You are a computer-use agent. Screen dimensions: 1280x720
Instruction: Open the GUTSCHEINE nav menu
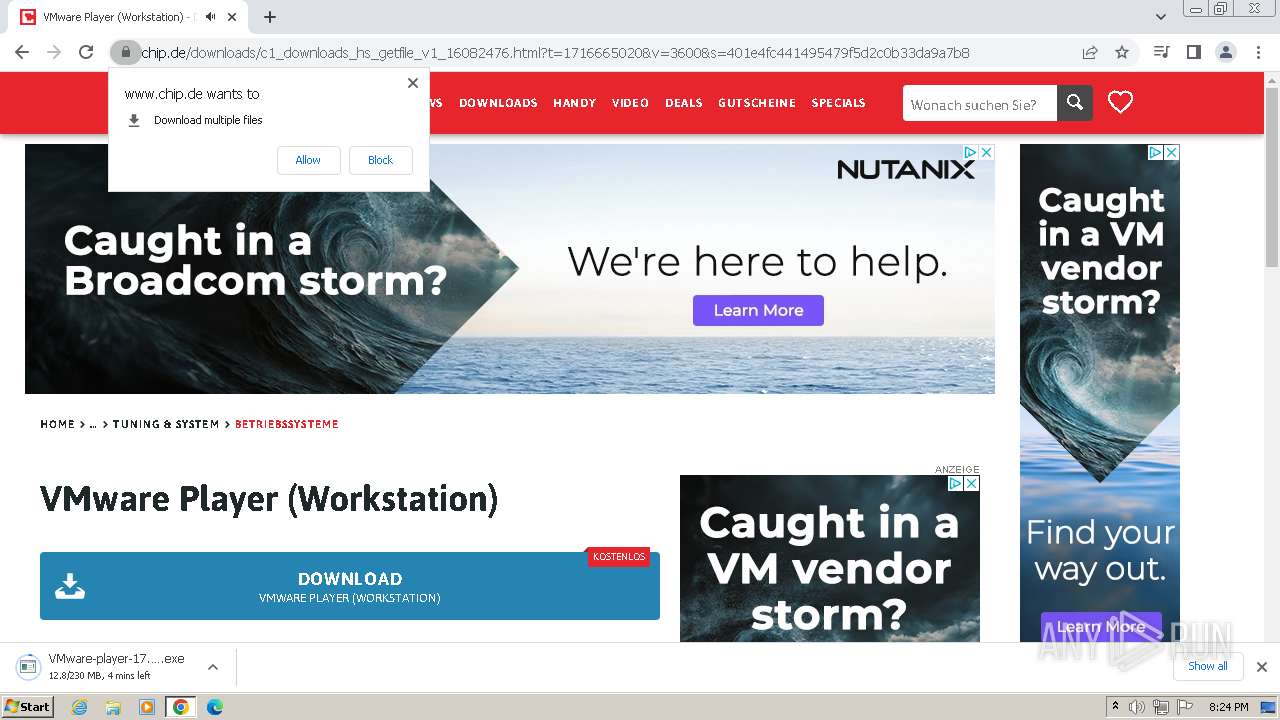(757, 103)
